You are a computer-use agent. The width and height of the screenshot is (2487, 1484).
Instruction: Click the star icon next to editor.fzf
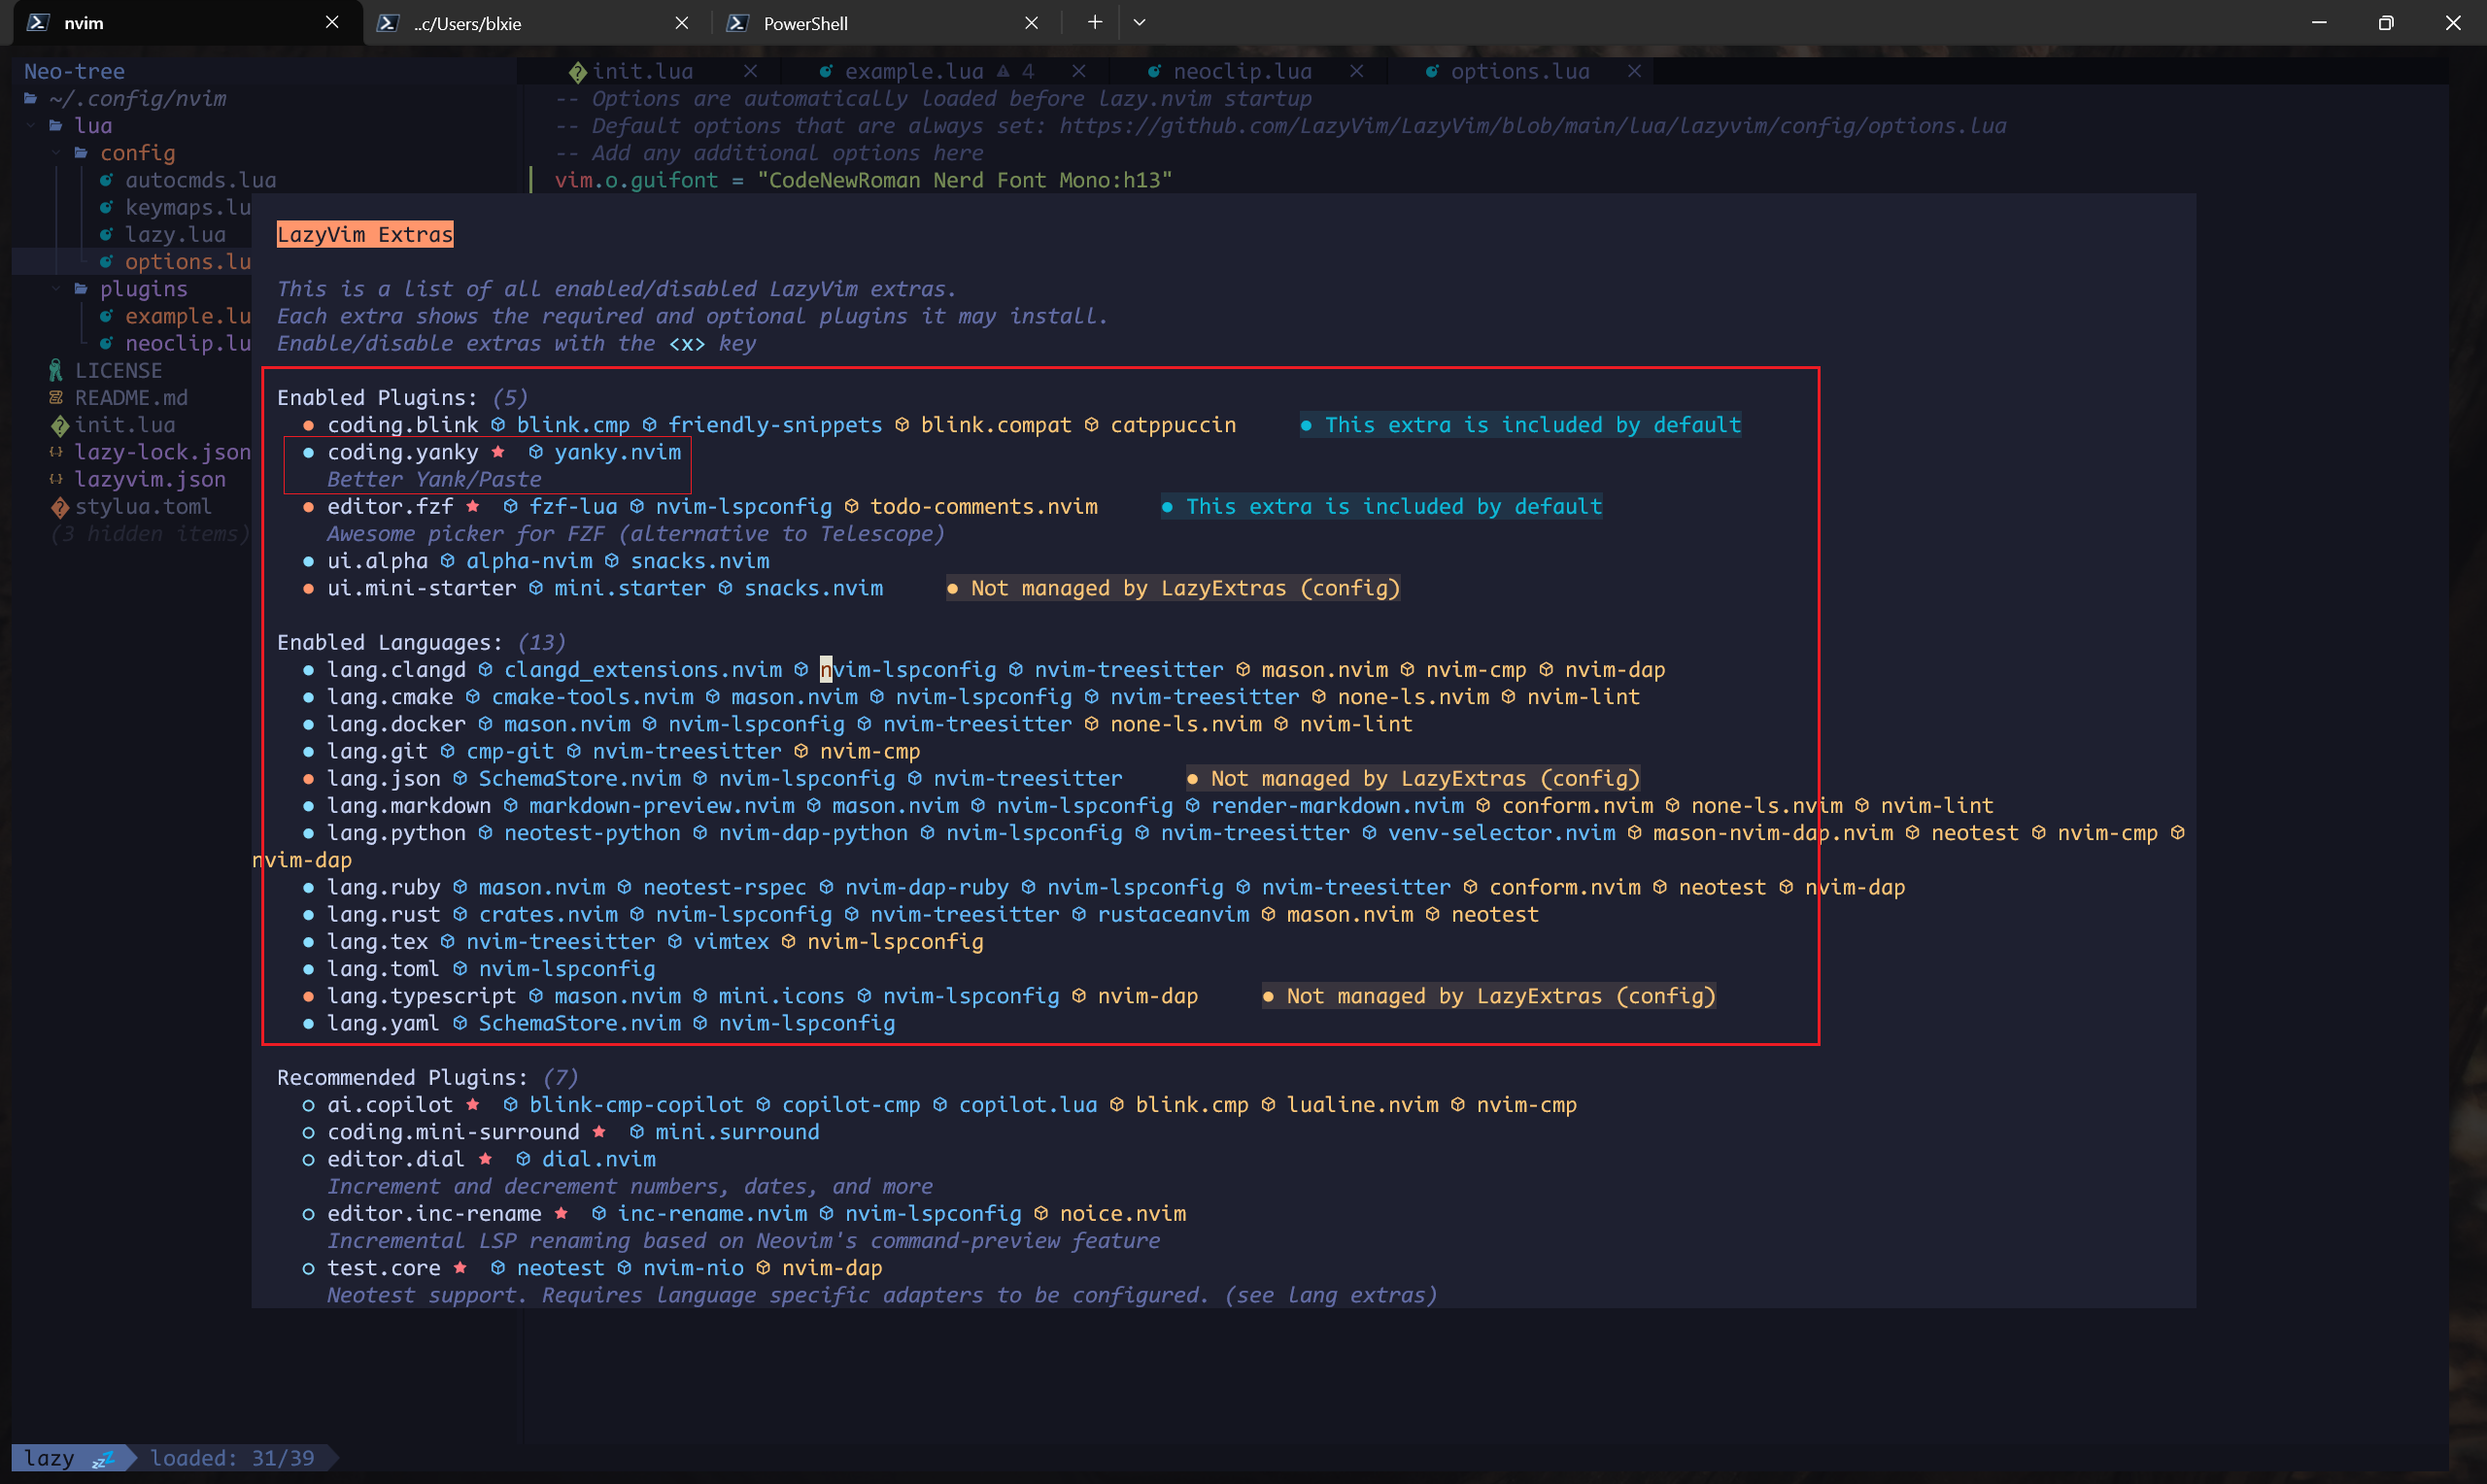(x=473, y=506)
